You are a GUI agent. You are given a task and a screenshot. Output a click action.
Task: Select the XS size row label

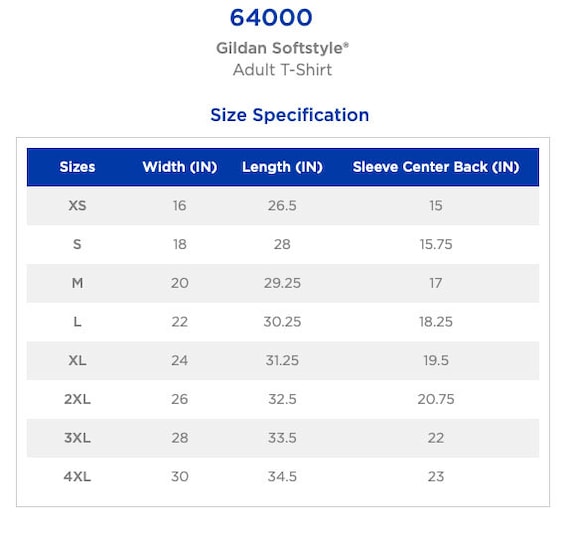pyautogui.click(x=77, y=205)
